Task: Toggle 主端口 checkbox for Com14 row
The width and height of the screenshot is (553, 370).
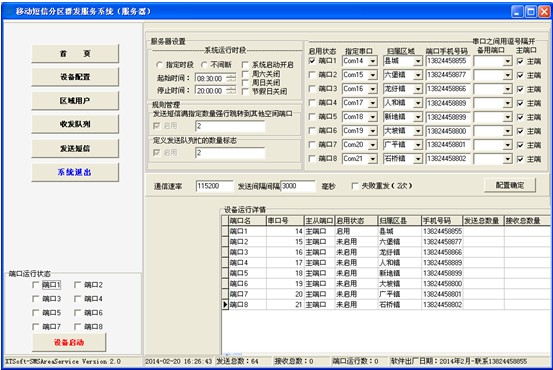Action: 520,61
